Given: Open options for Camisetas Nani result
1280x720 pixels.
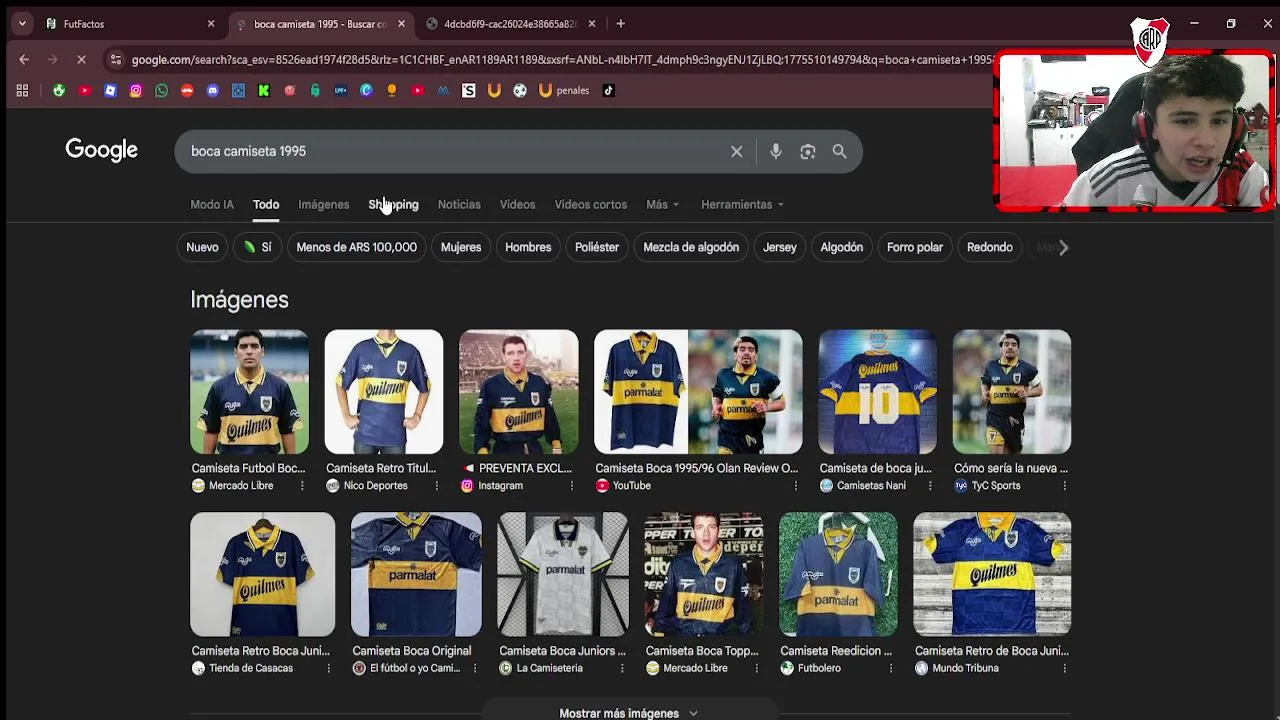Looking at the screenshot, I should (930, 486).
